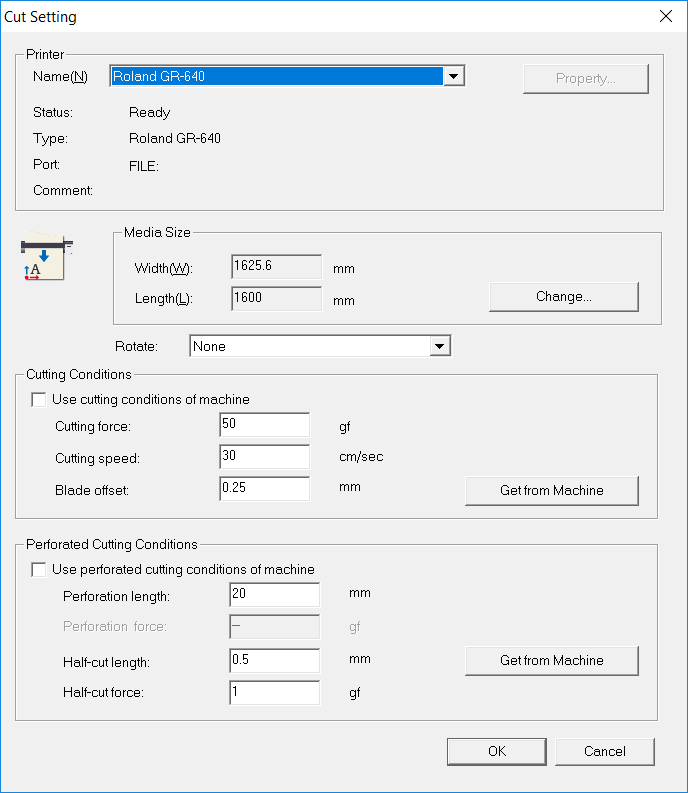
Task: Close the Cut Setting dialog
Action: point(666,16)
